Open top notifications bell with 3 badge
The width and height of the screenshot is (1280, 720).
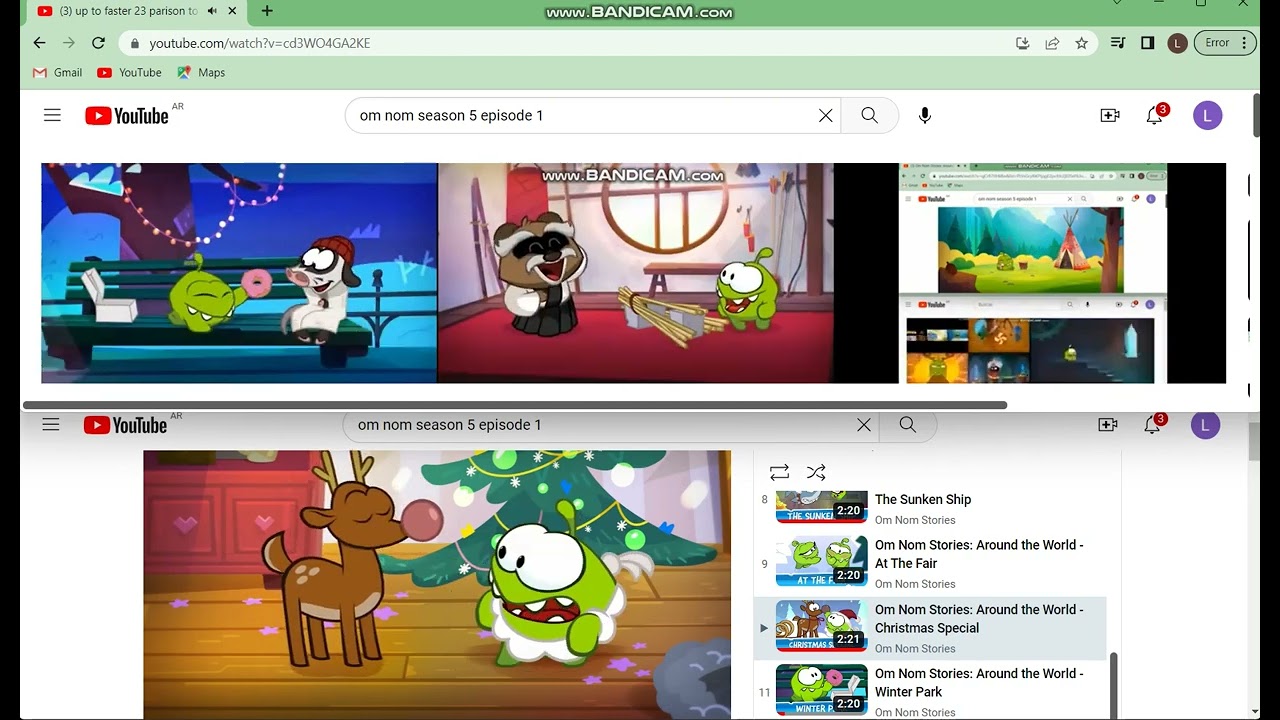click(x=1155, y=115)
